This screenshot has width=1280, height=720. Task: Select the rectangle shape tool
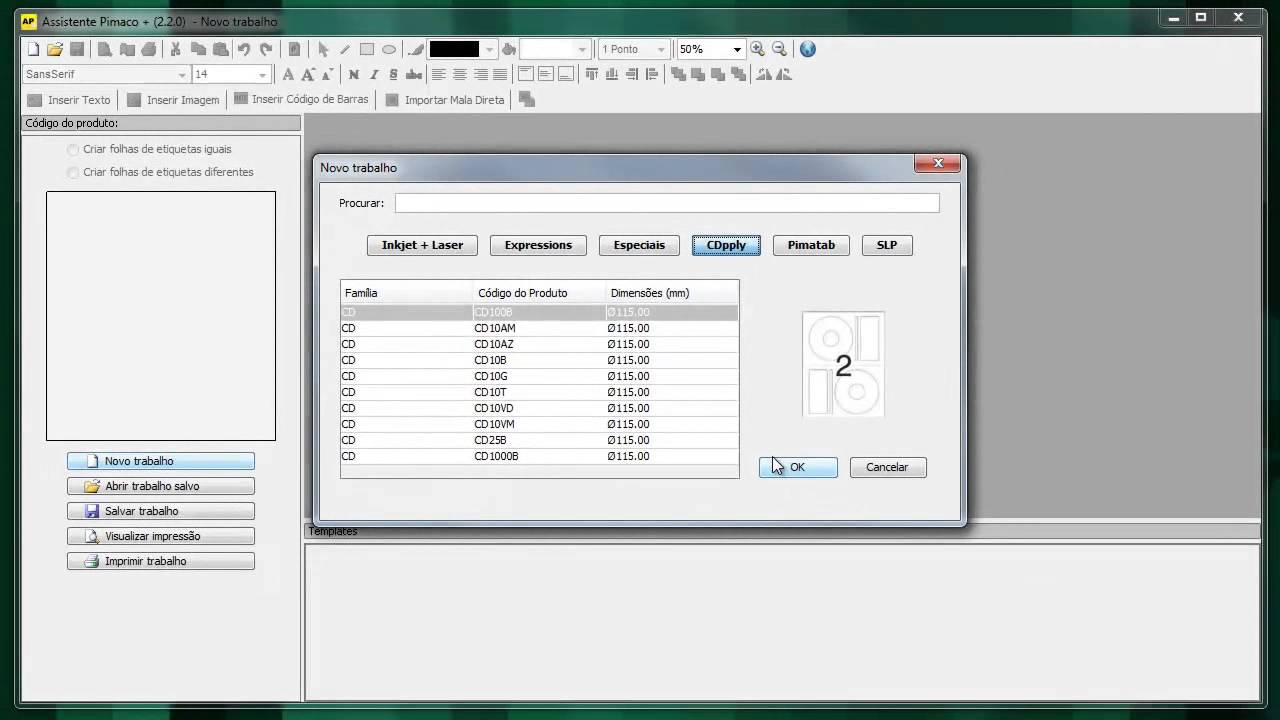pyautogui.click(x=367, y=49)
